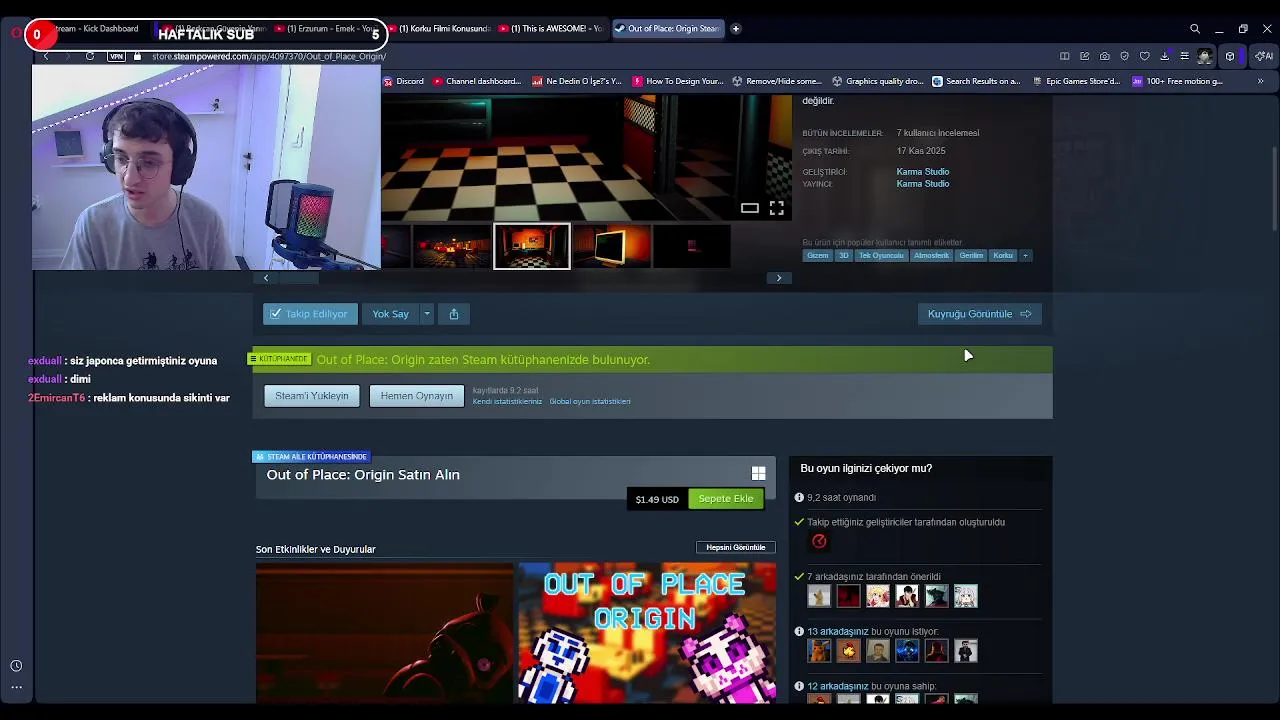Open the 12 arkadaşınız owners link

pyautogui.click(x=838, y=687)
